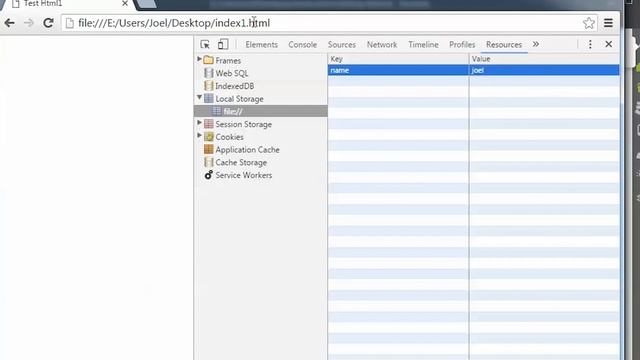
Task: Switch to the Elements tab
Action: [261, 44]
